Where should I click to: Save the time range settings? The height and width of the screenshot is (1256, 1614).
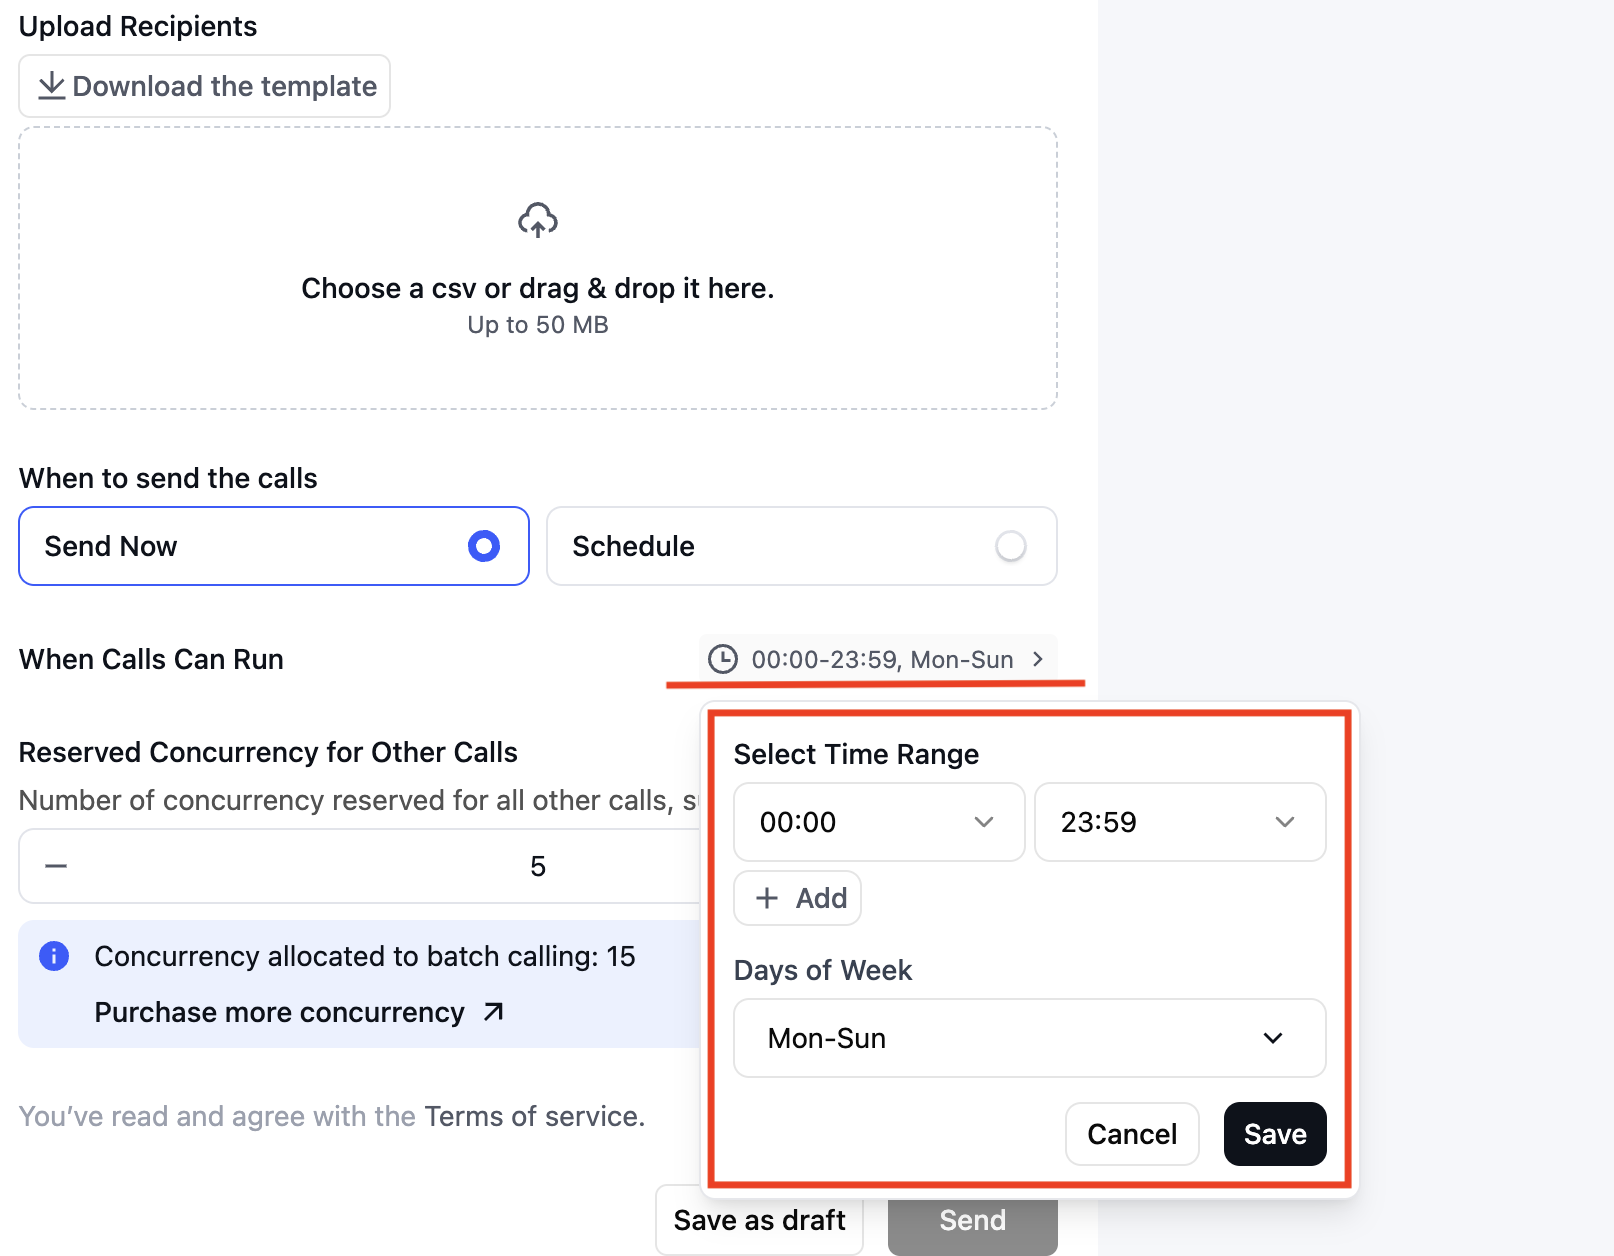pyautogui.click(x=1275, y=1134)
